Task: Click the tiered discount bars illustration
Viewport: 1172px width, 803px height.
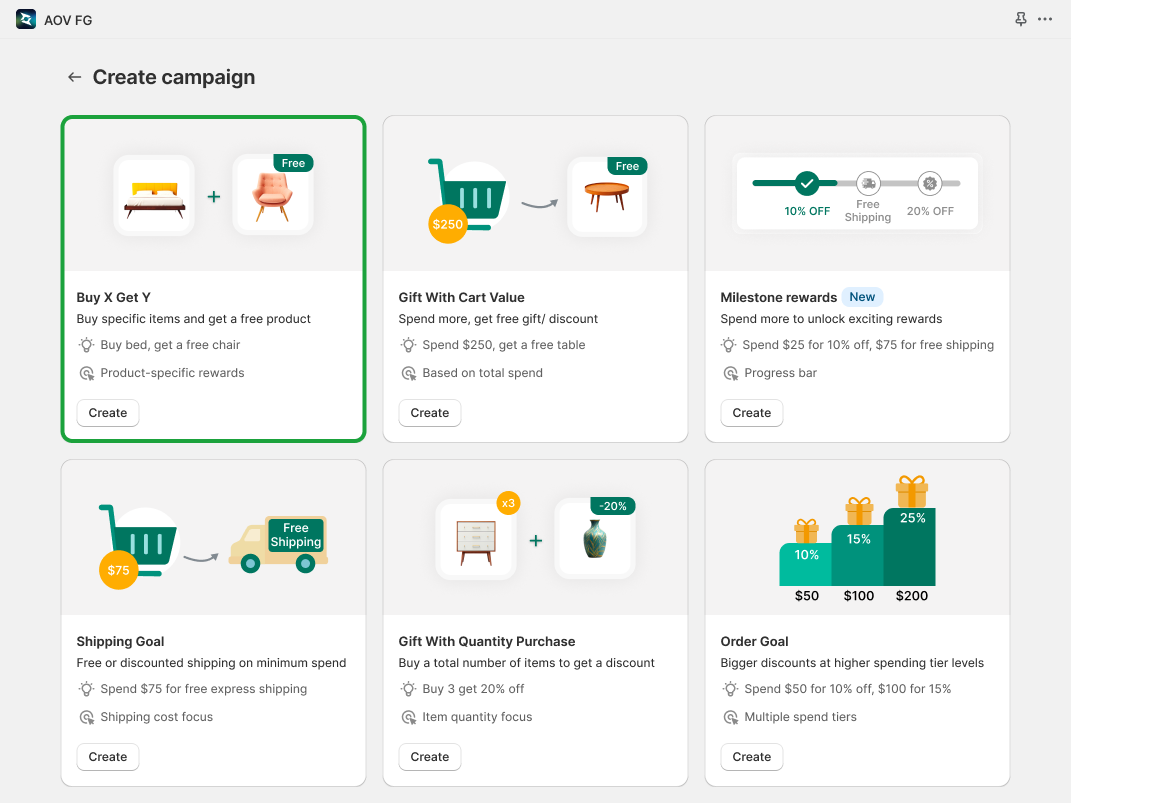Action: [857, 540]
